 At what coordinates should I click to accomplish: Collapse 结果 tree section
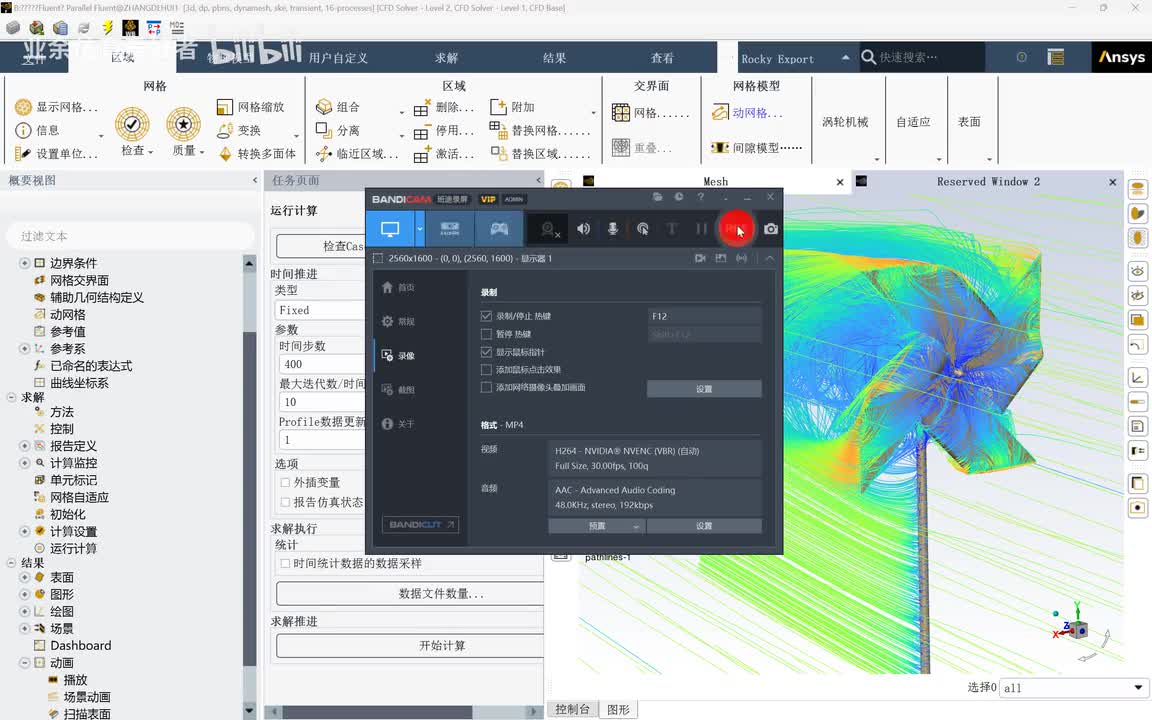(x=12, y=563)
